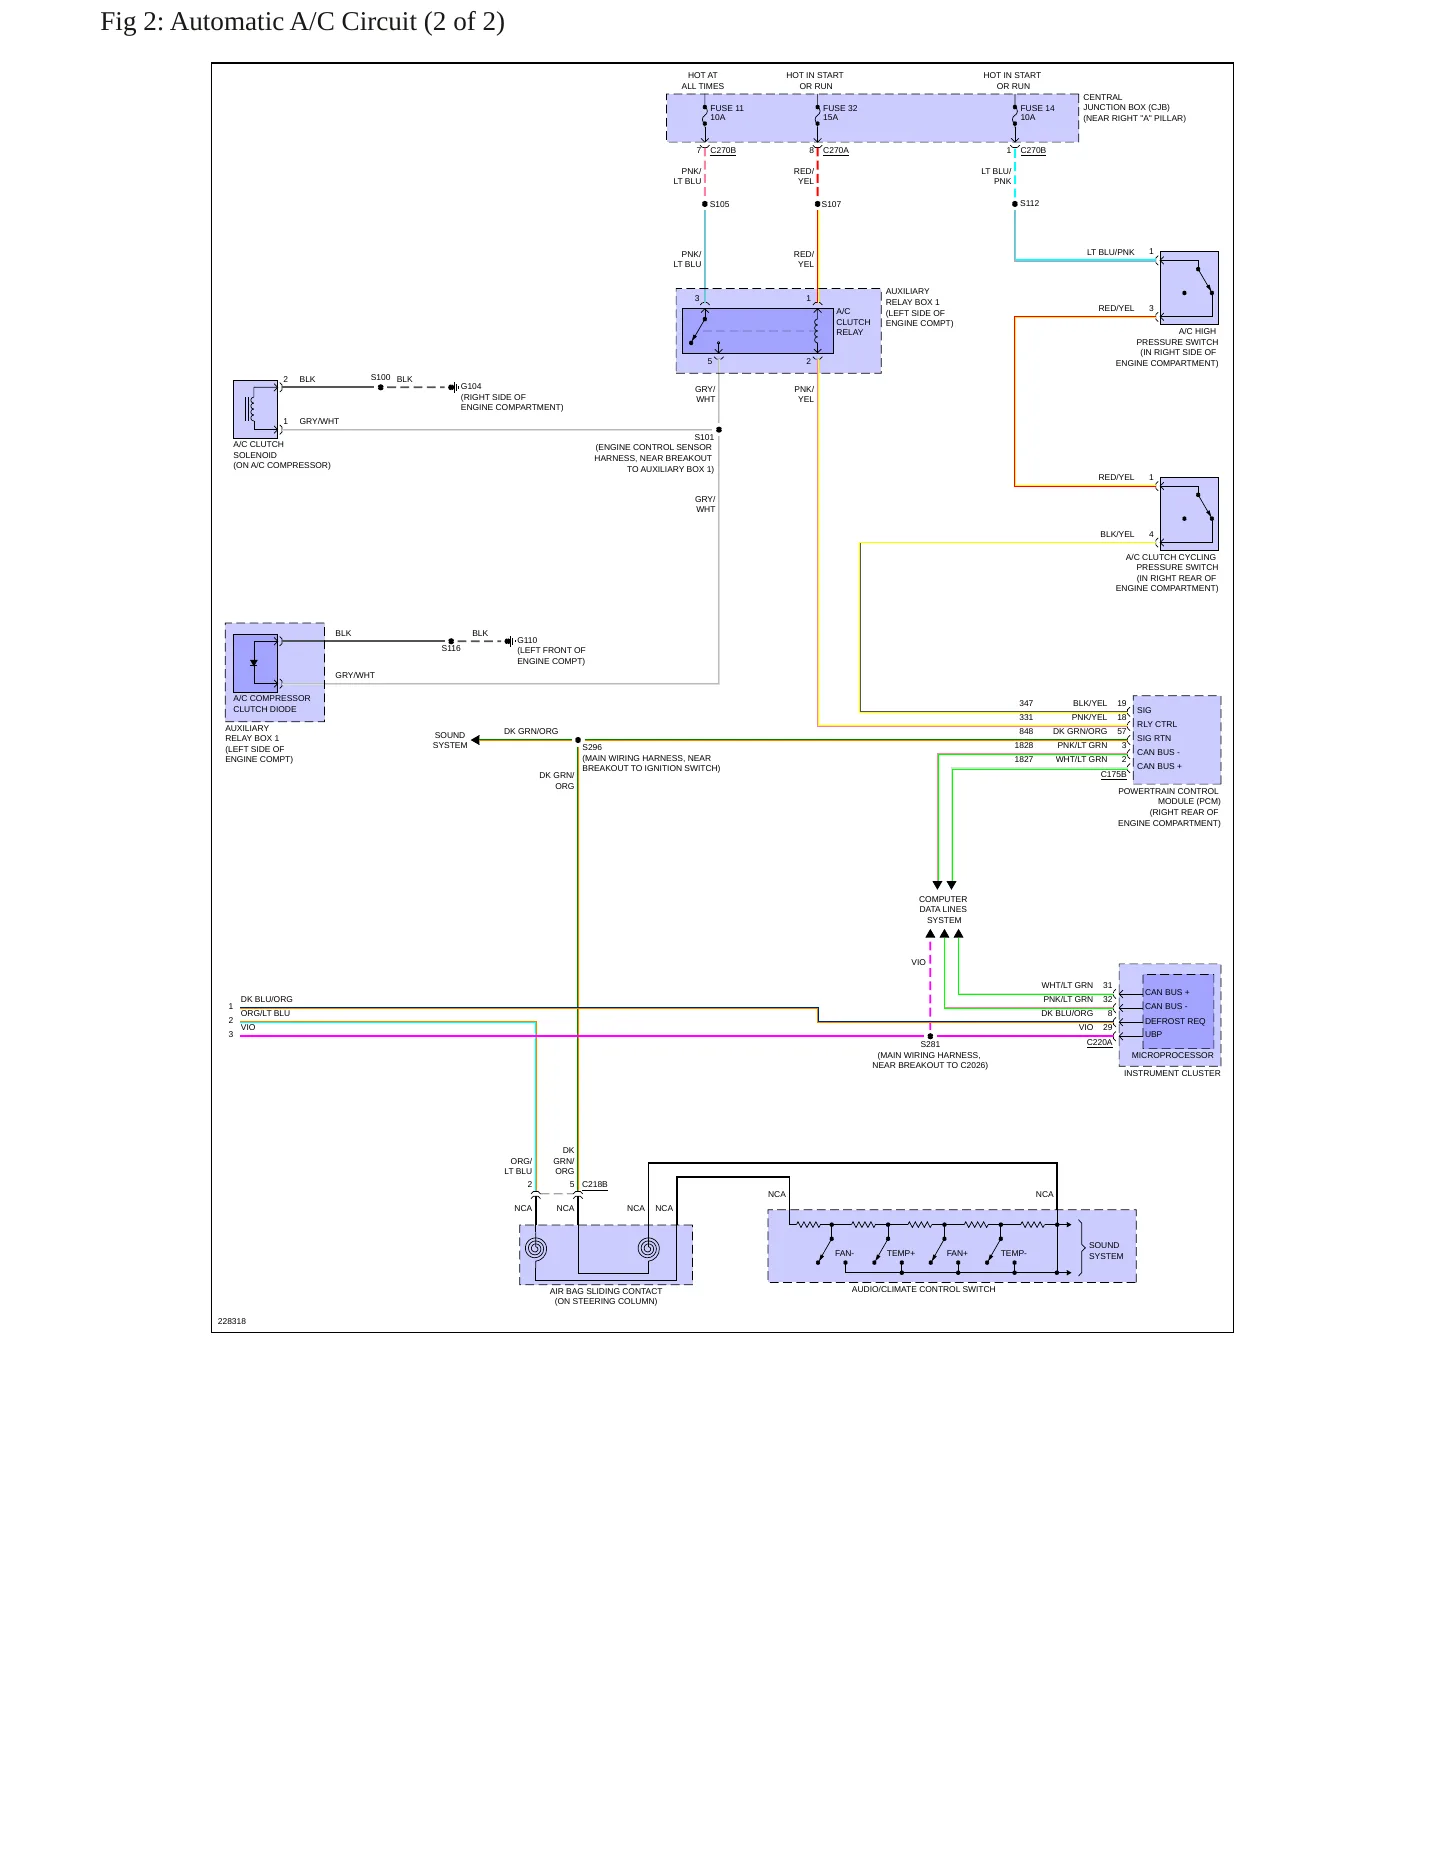Click the 'UBP' pin label
Viewport: 1445px width, 1870px height.
[1153, 1035]
